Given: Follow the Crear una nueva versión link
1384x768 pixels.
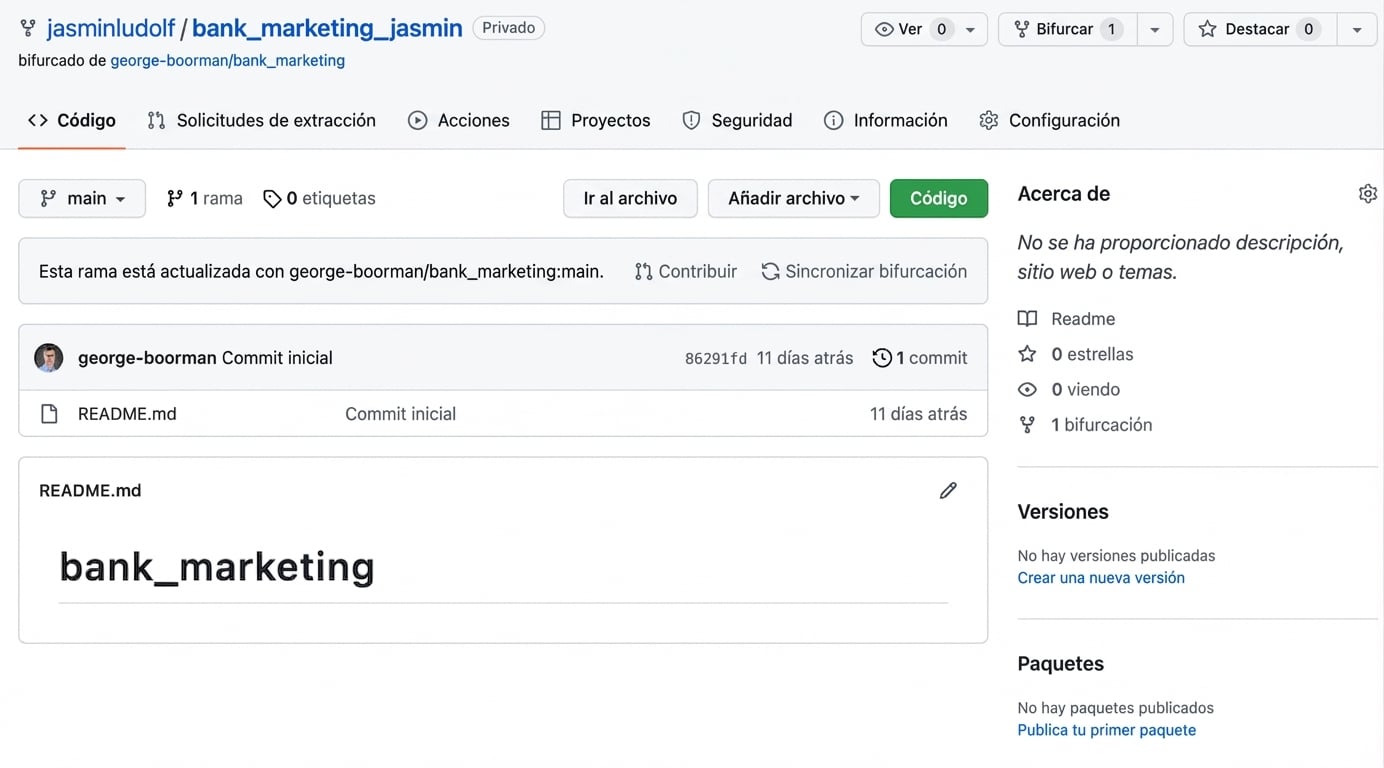Looking at the screenshot, I should click(x=1101, y=578).
